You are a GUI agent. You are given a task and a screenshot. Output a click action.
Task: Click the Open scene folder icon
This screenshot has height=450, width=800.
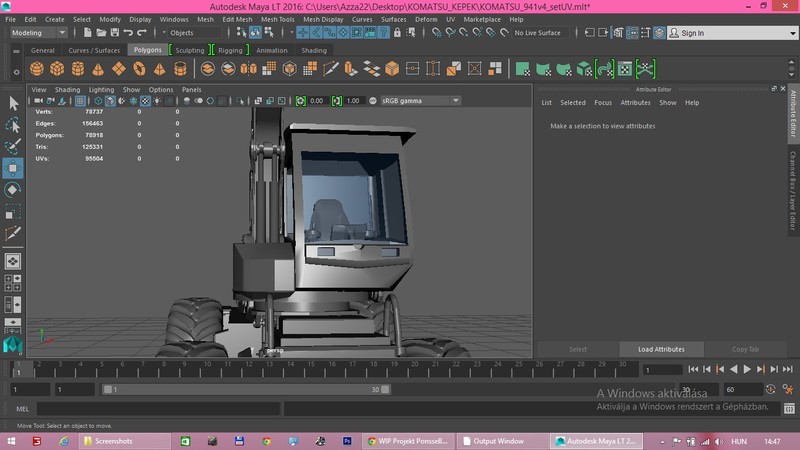[101, 33]
